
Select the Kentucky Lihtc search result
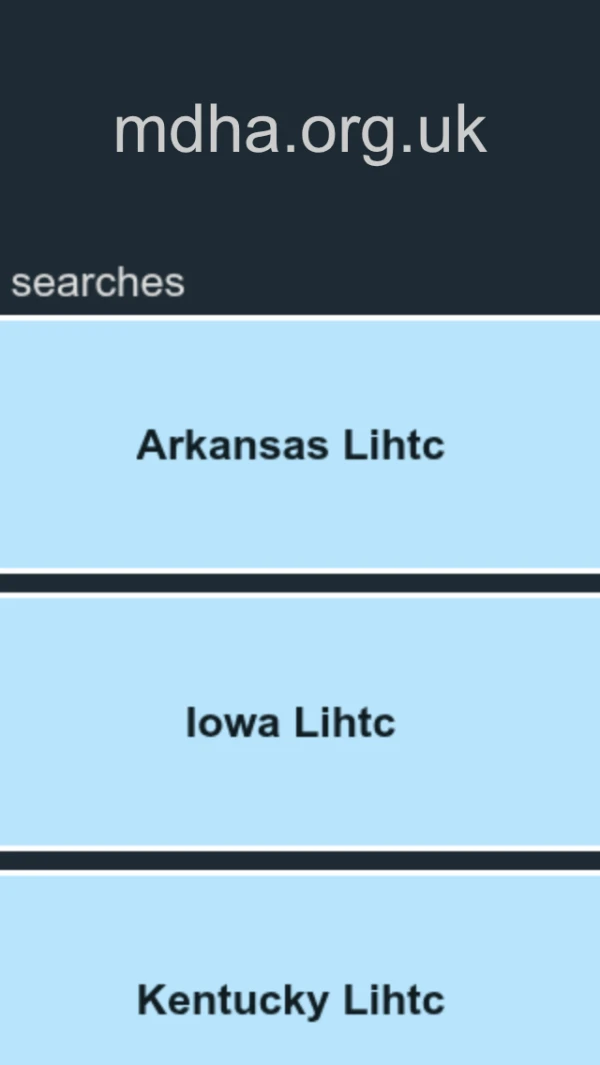290,1000
